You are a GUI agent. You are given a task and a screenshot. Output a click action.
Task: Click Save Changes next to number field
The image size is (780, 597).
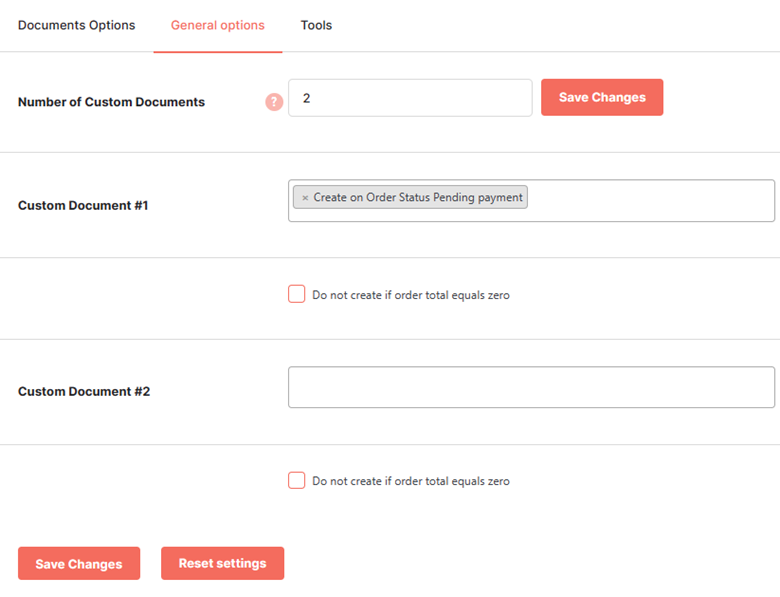[602, 97]
